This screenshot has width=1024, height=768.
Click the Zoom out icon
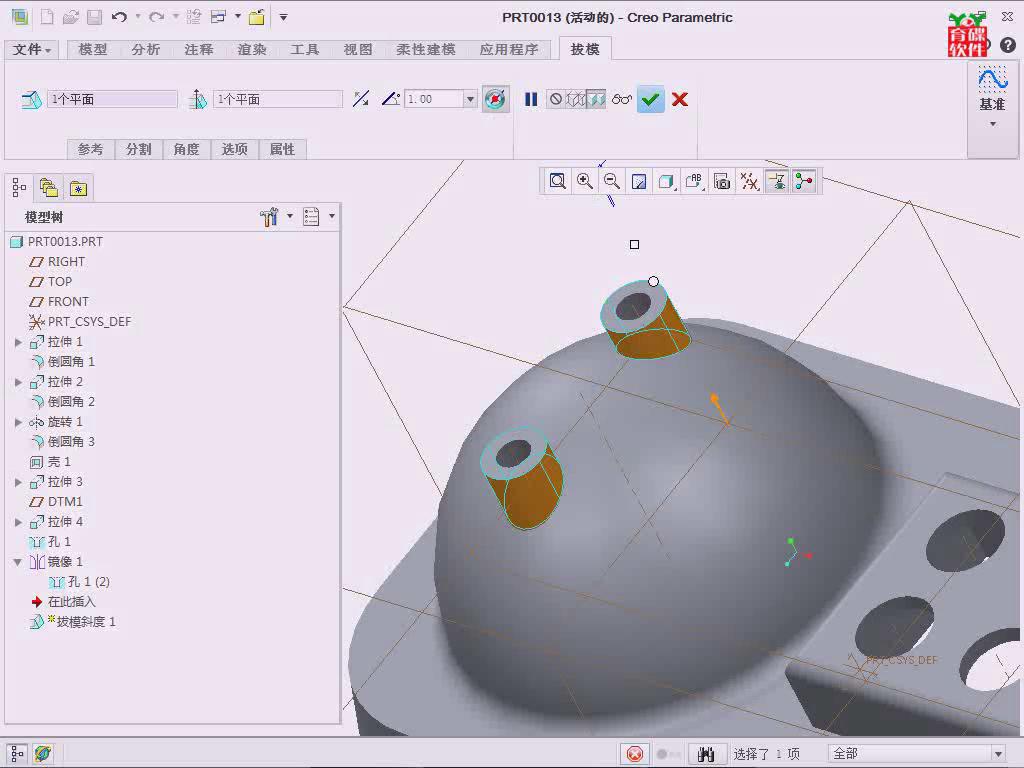(612, 181)
